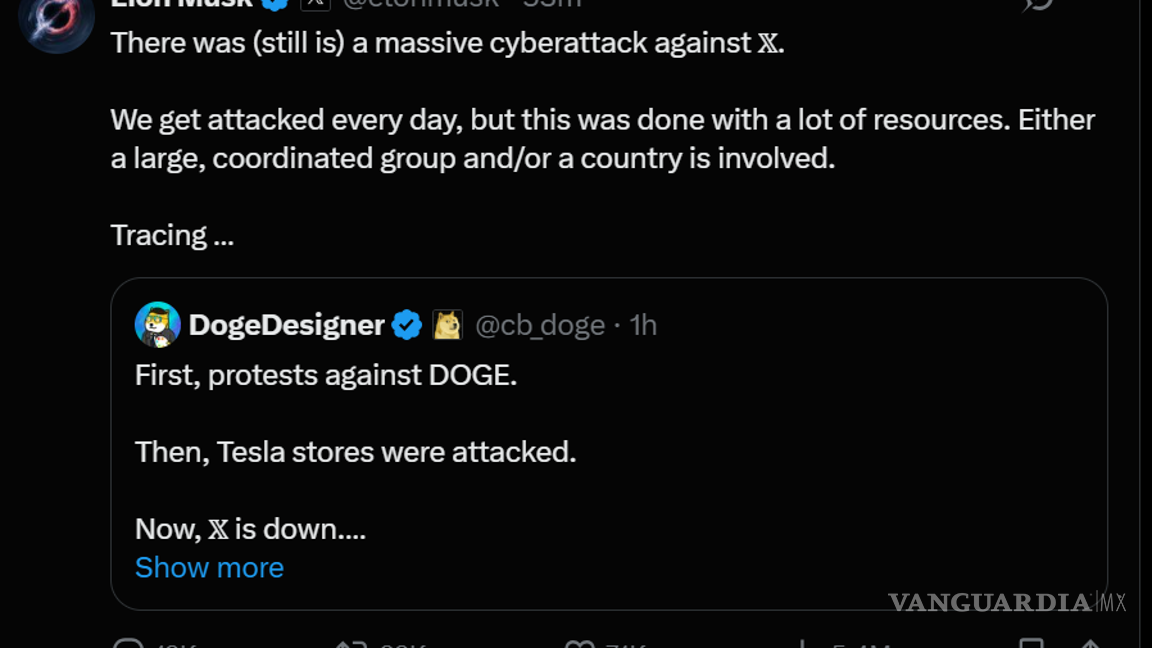Reply using the comment bubble icon

coord(128,643)
